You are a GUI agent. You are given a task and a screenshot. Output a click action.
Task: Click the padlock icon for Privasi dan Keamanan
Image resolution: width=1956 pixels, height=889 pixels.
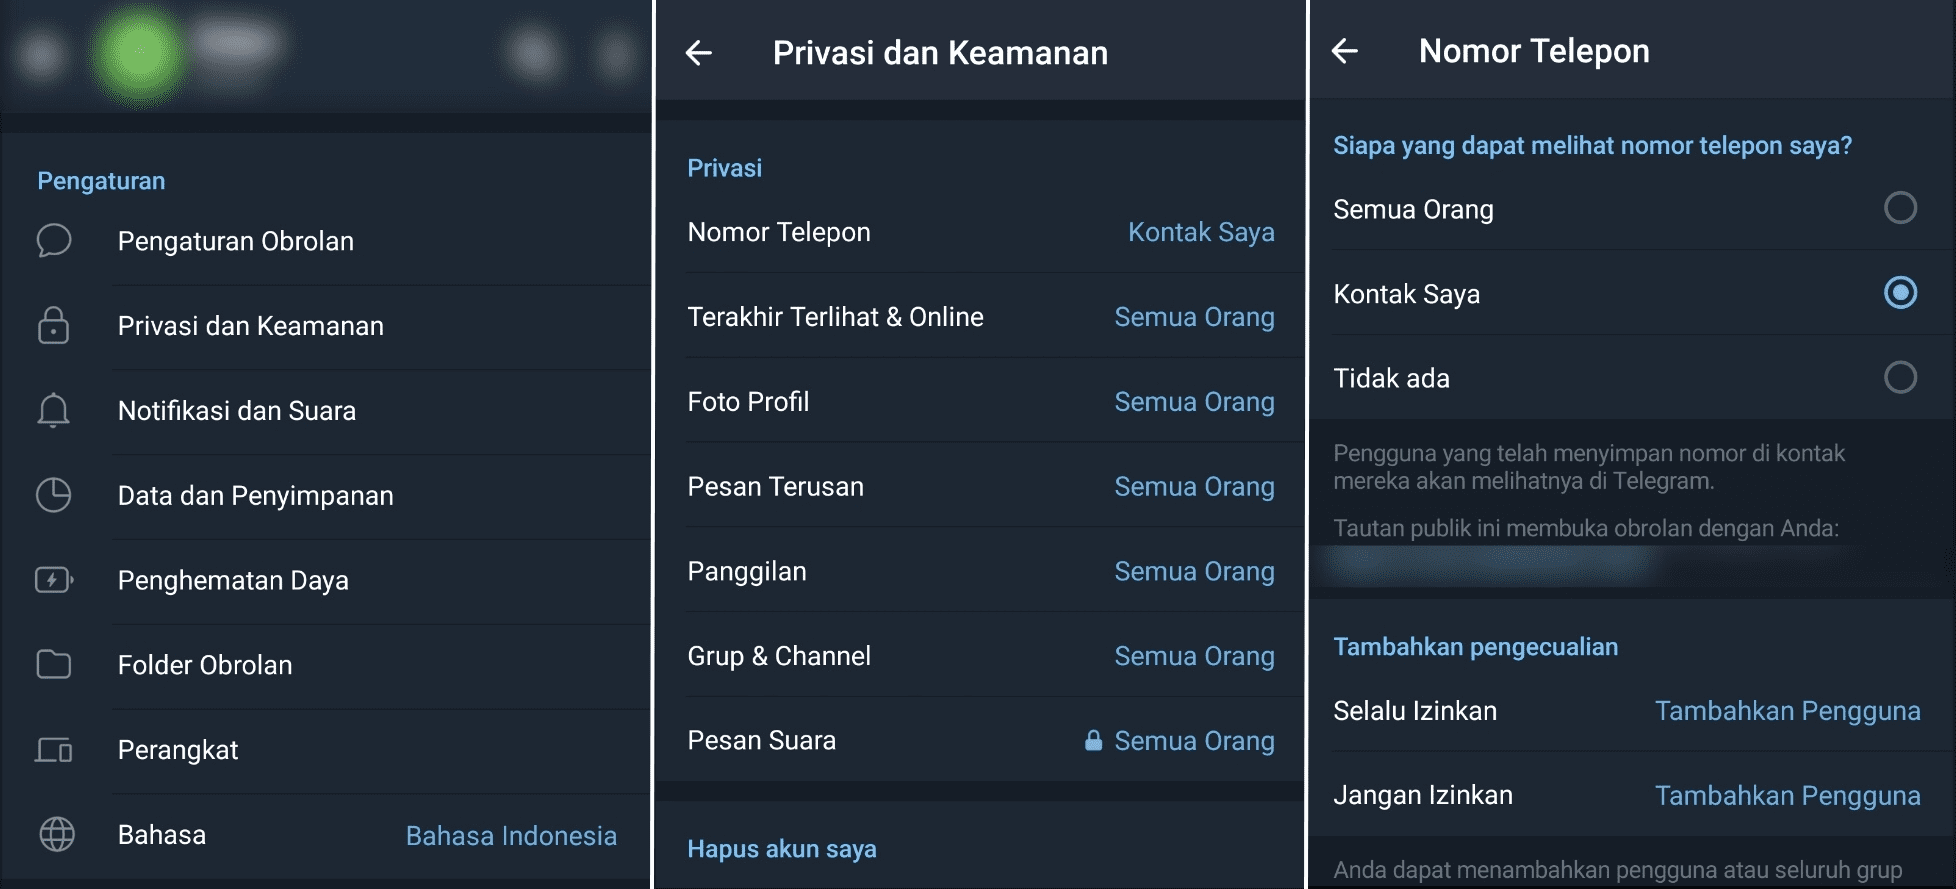(x=54, y=326)
